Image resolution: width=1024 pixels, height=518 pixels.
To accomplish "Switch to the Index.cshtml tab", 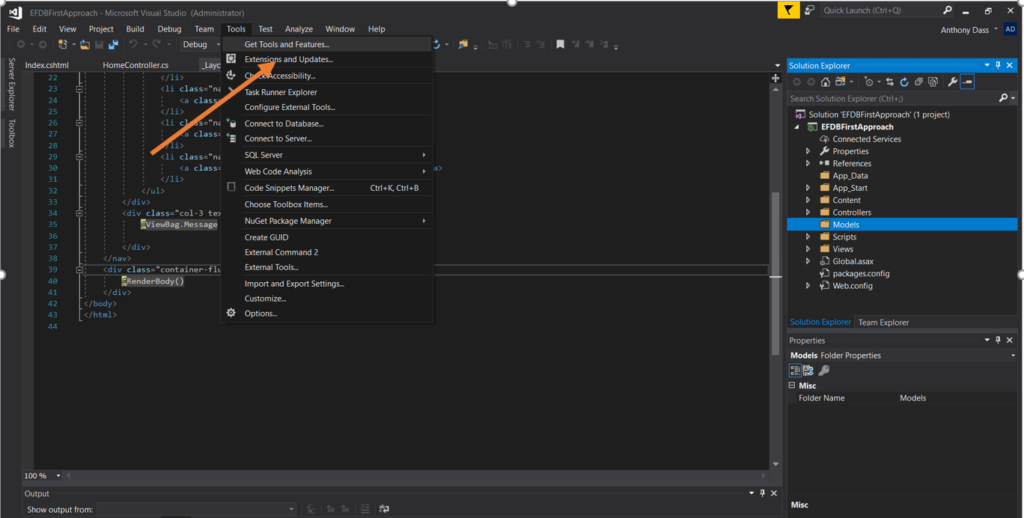I will [47, 65].
